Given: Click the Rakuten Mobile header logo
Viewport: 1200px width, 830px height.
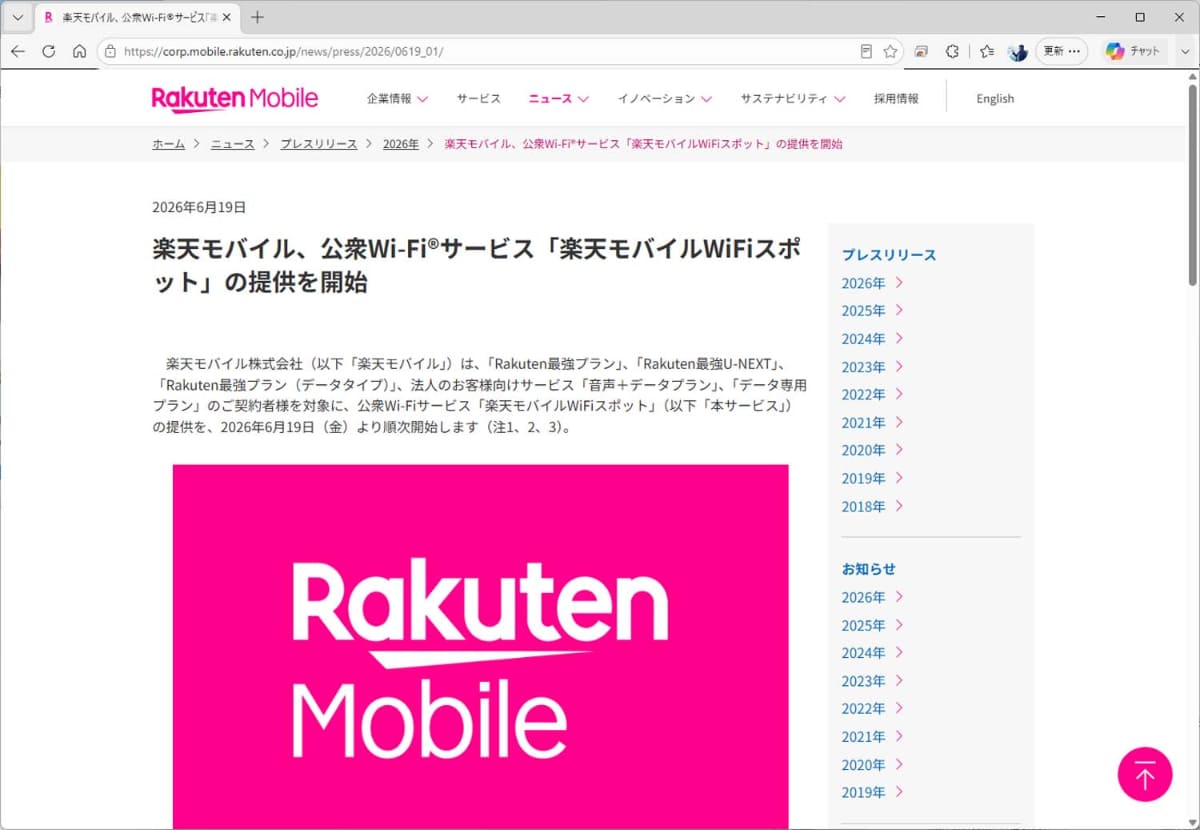Looking at the screenshot, I should [235, 98].
